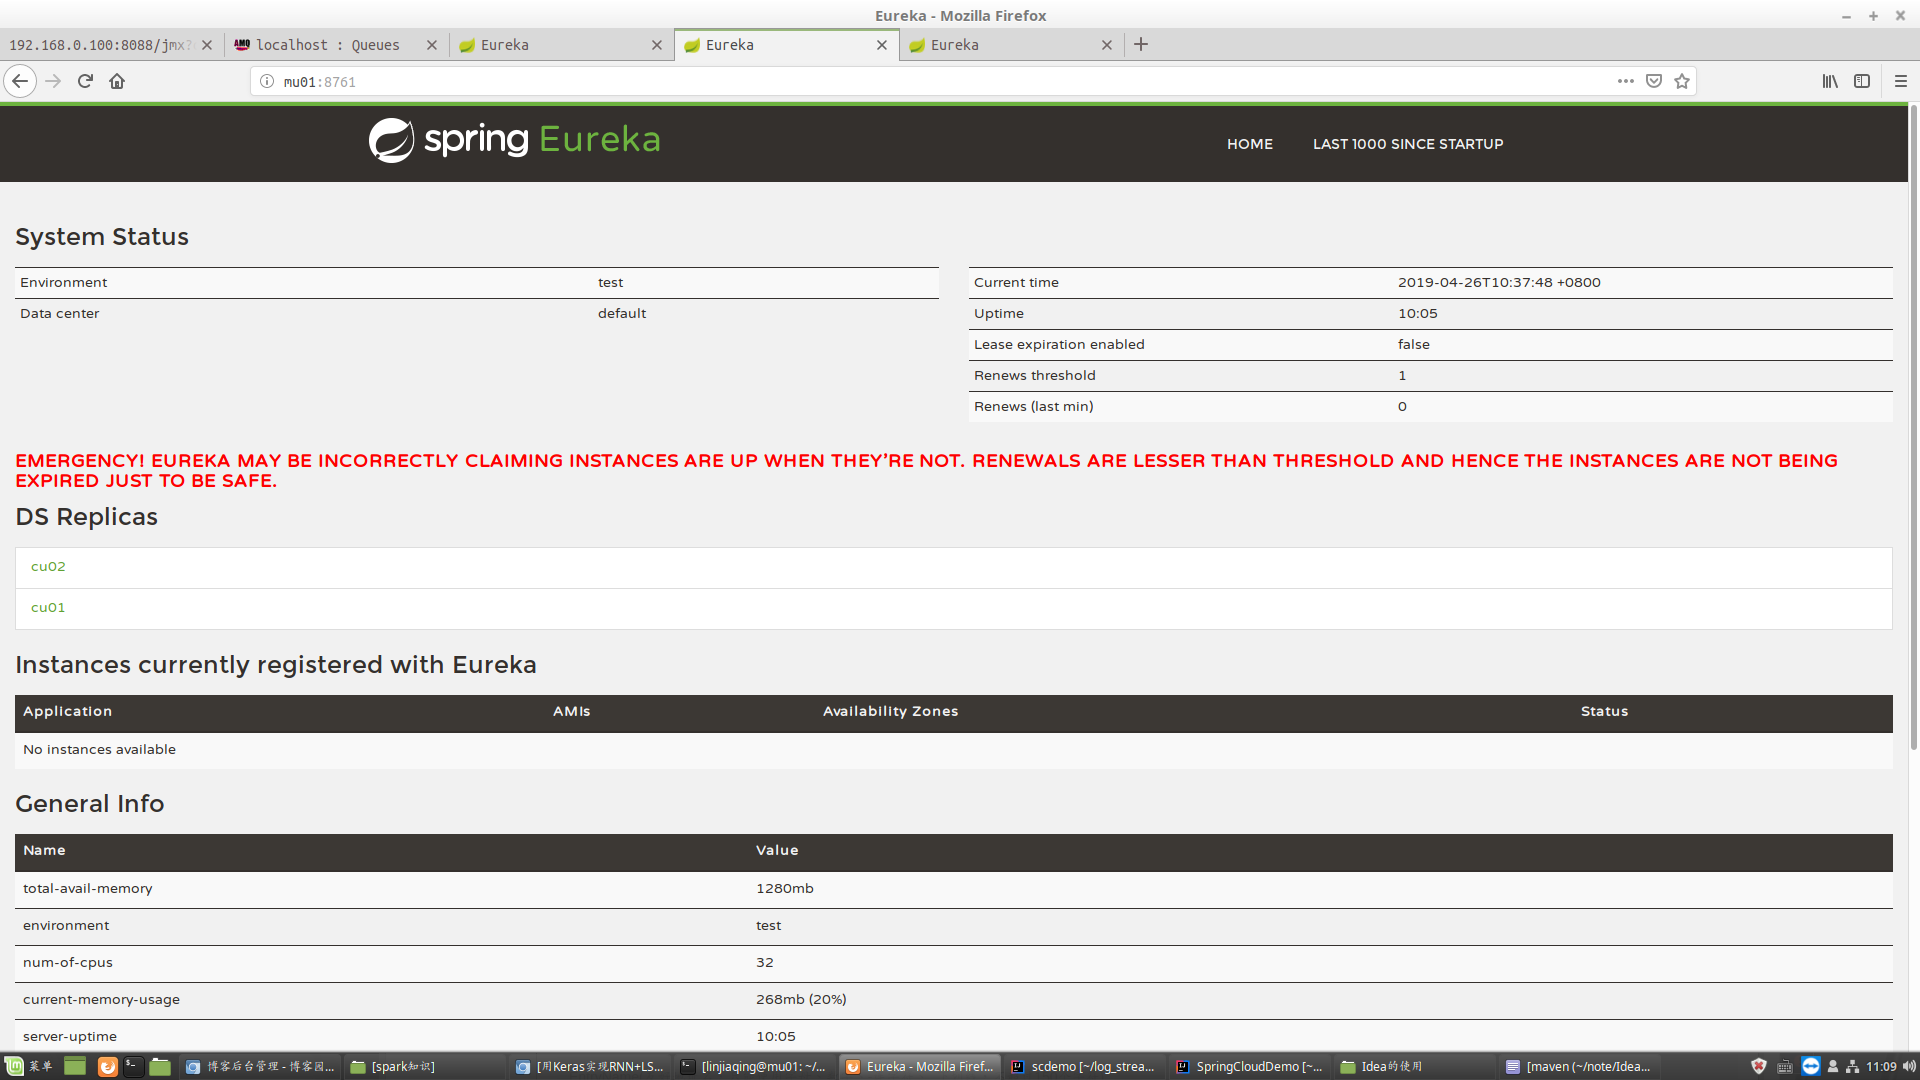This screenshot has height=1080, width=1920.
Task: Open the TeamViewer tray icon
Action: (1811, 1066)
